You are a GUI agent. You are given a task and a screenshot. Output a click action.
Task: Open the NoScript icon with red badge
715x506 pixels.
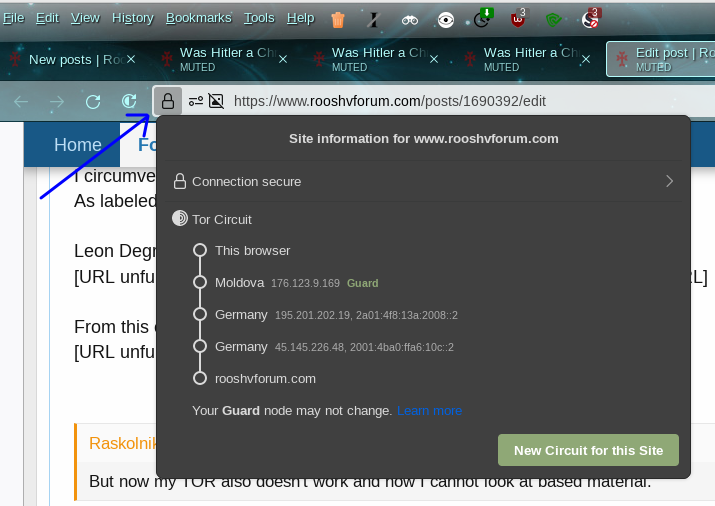pos(591,18)
